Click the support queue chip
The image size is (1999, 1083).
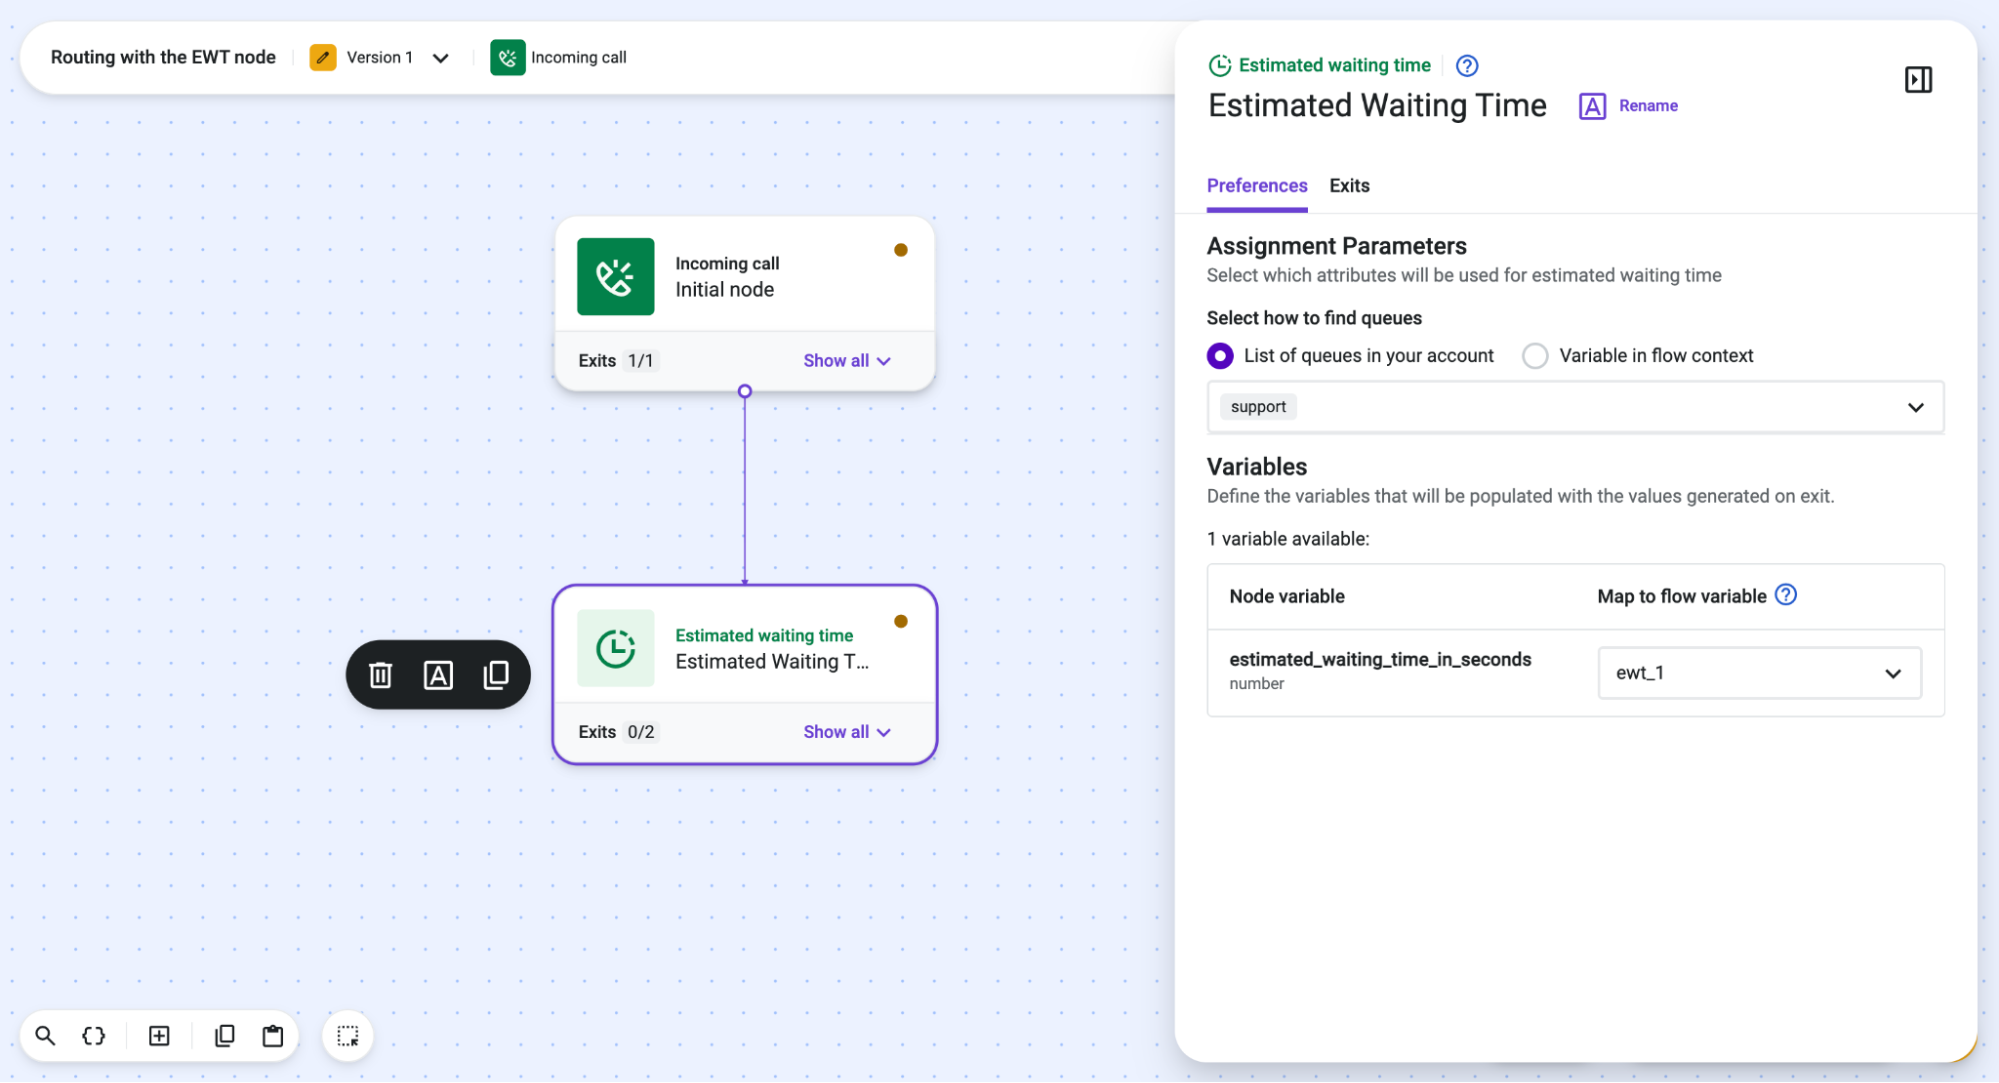(x=1258, y=407)
